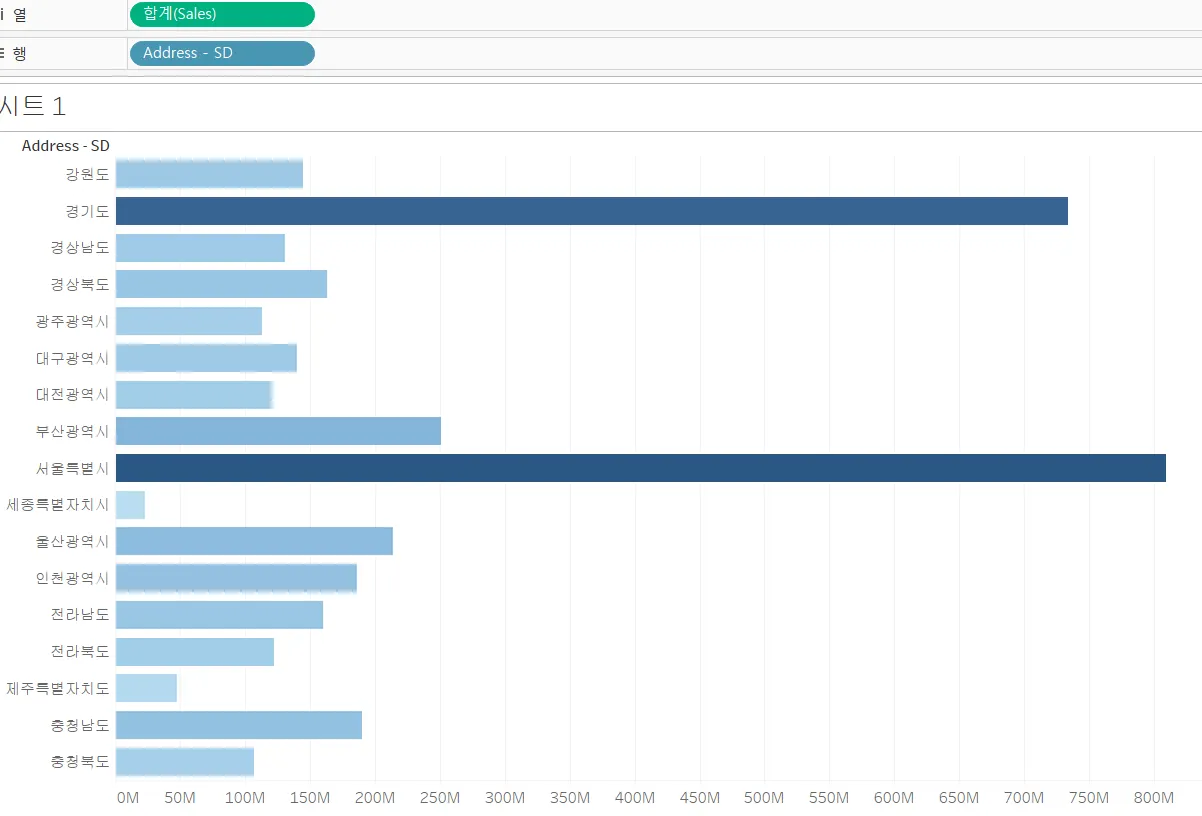Screen dimensions: 1202x816
Task: Click the 제주특별자치도 sales bar
Action: [x=146, y=688]
